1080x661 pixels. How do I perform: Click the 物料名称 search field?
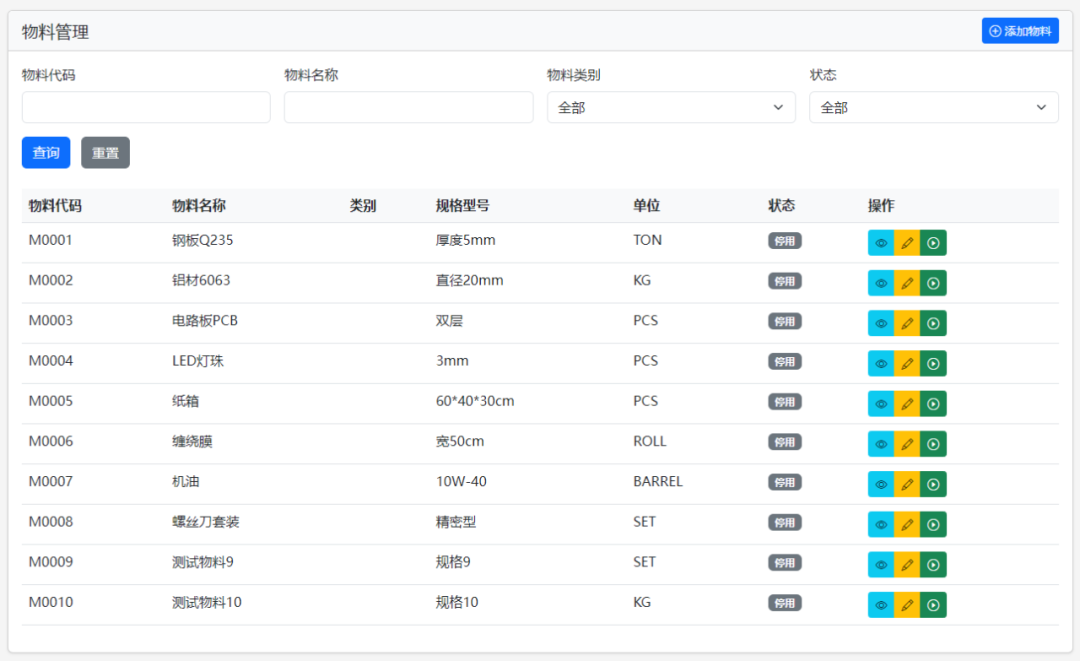[x=408, y=106]
